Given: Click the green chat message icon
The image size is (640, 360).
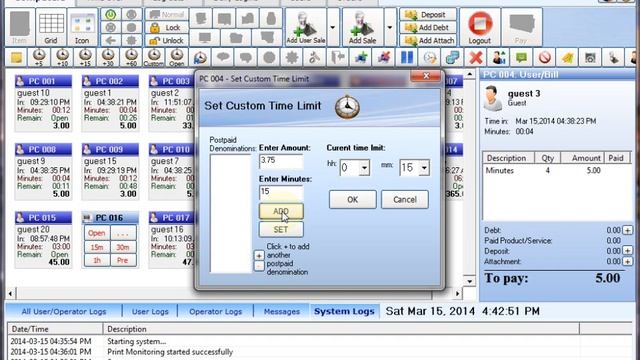Looking at the screenshot, I should 522,58.
